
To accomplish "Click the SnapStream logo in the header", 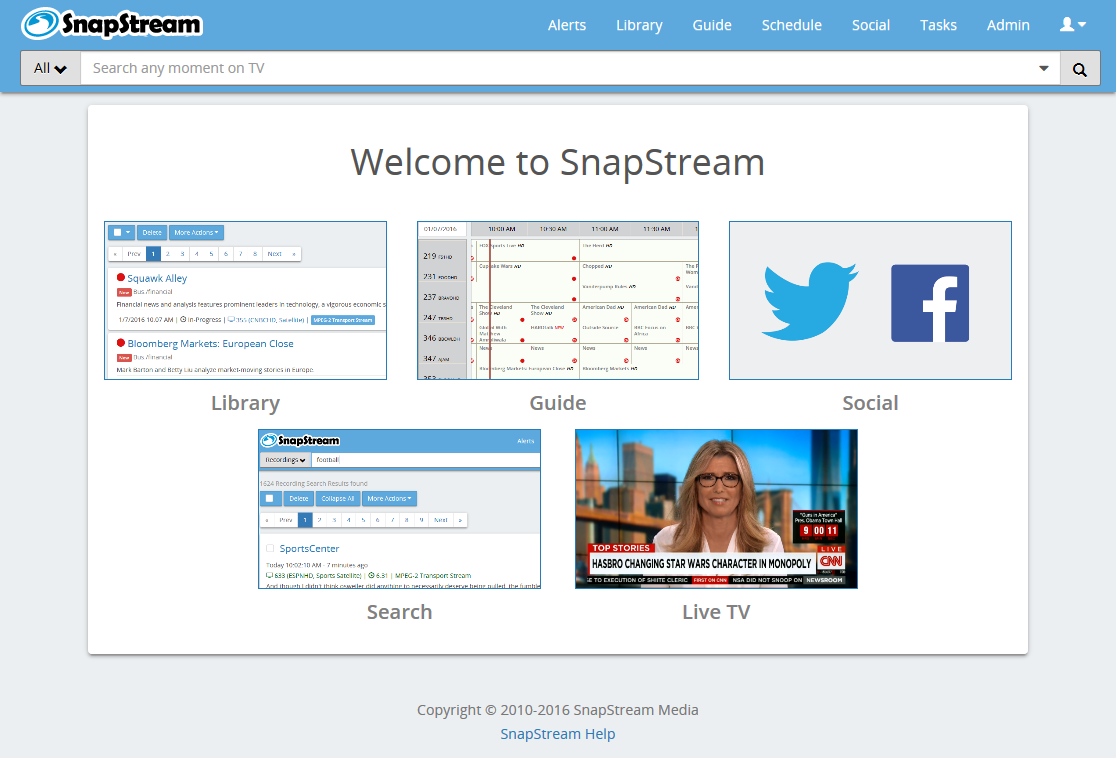I will coord(112,24).
